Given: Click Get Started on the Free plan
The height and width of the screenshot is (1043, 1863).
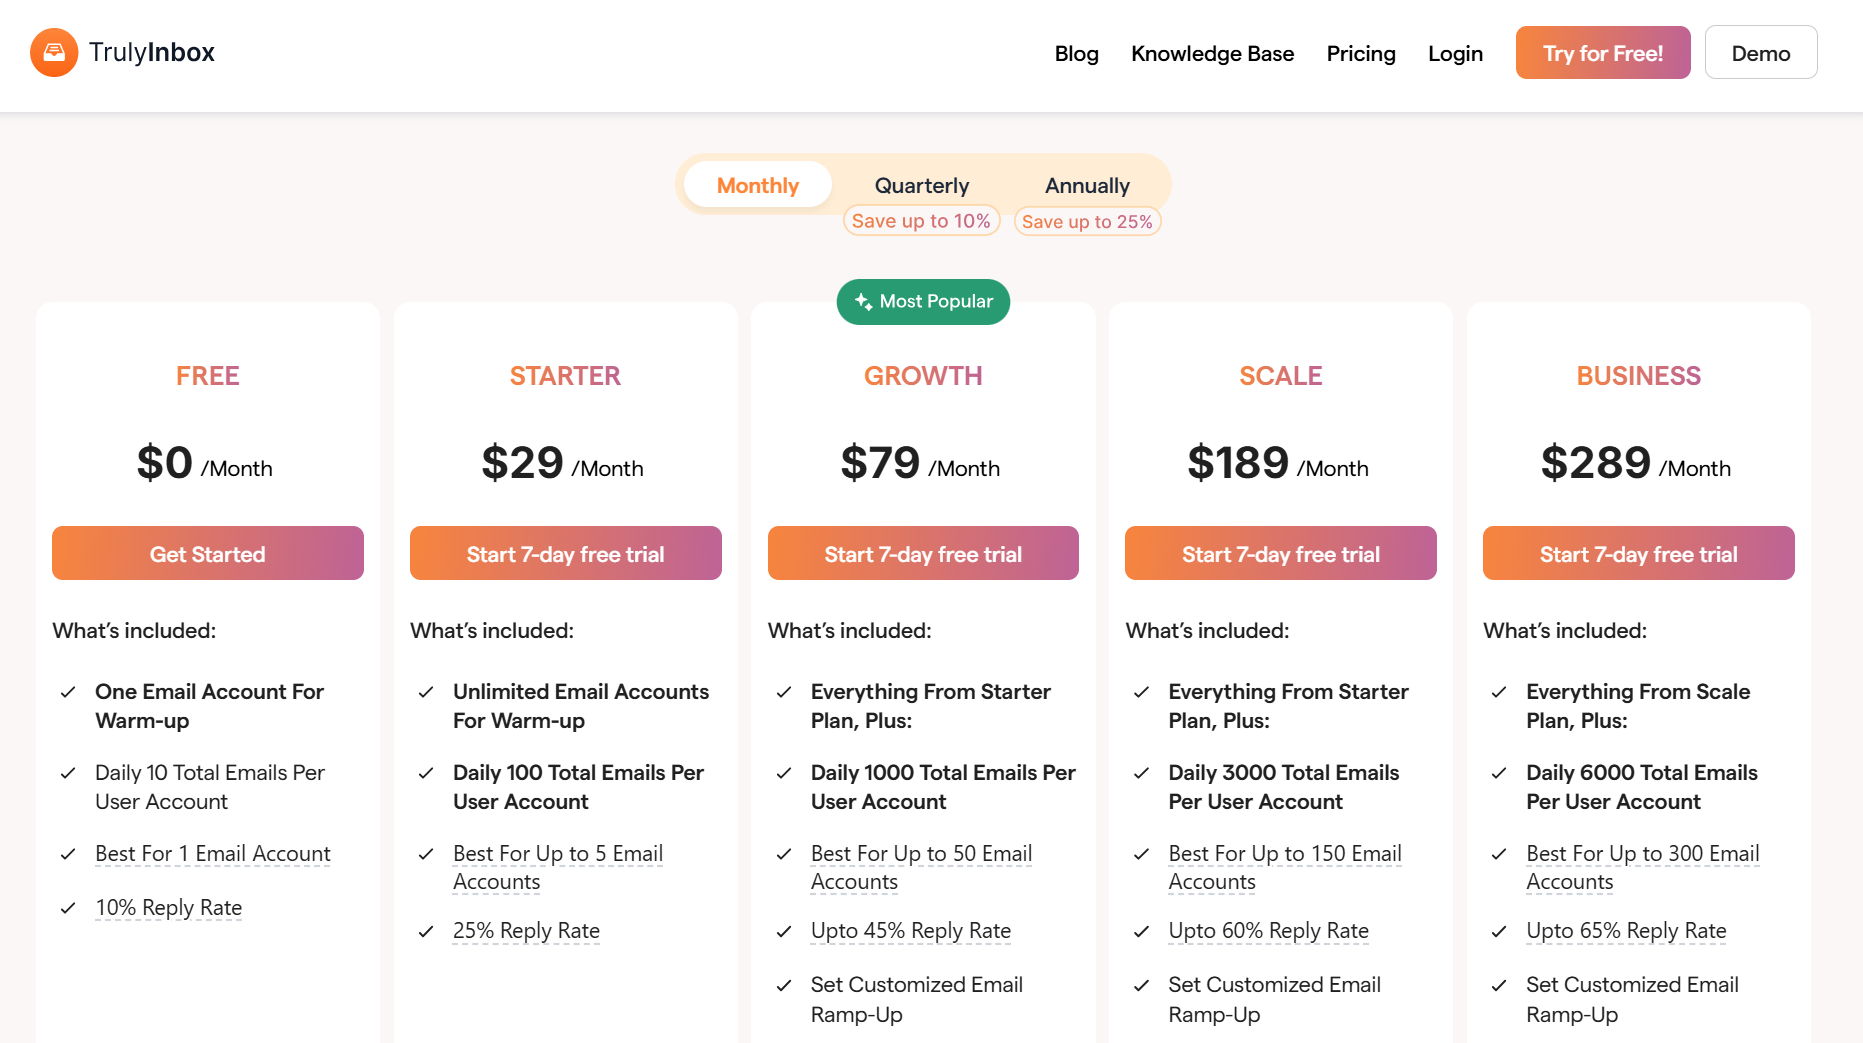Looking at the screenshot, I should tap(207, 553).
